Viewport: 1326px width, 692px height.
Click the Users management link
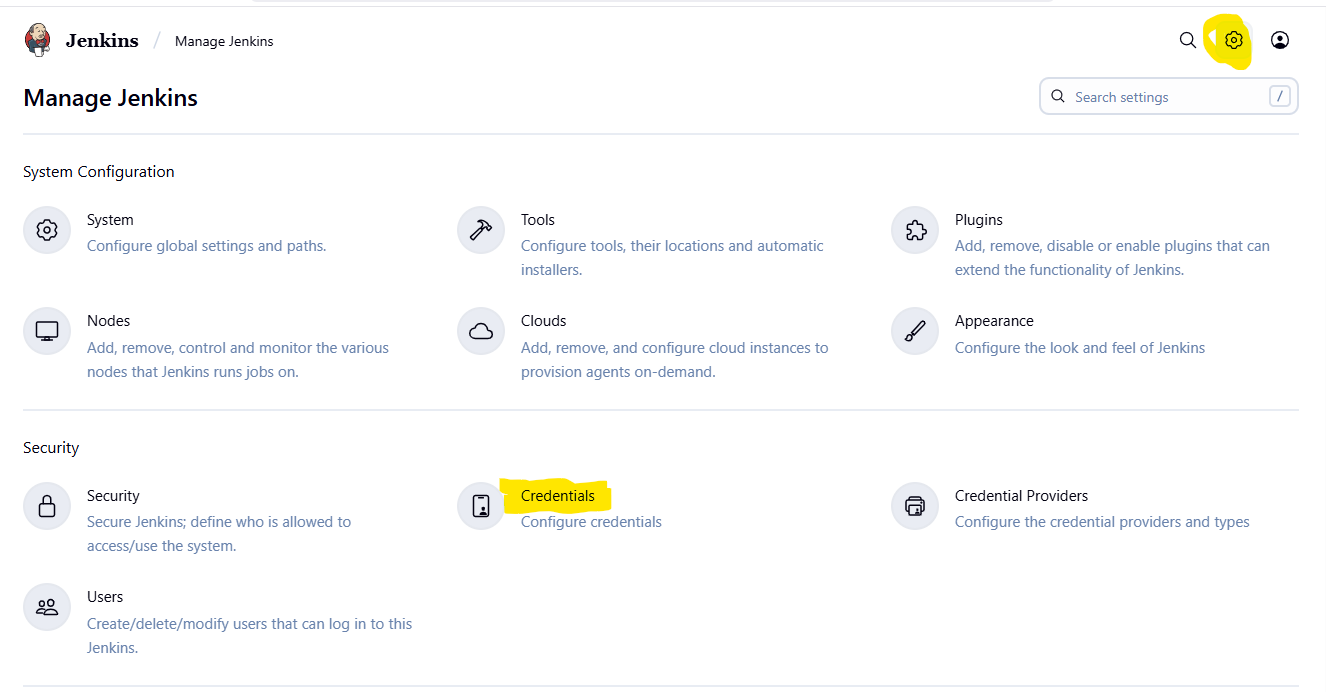(105, 597)
